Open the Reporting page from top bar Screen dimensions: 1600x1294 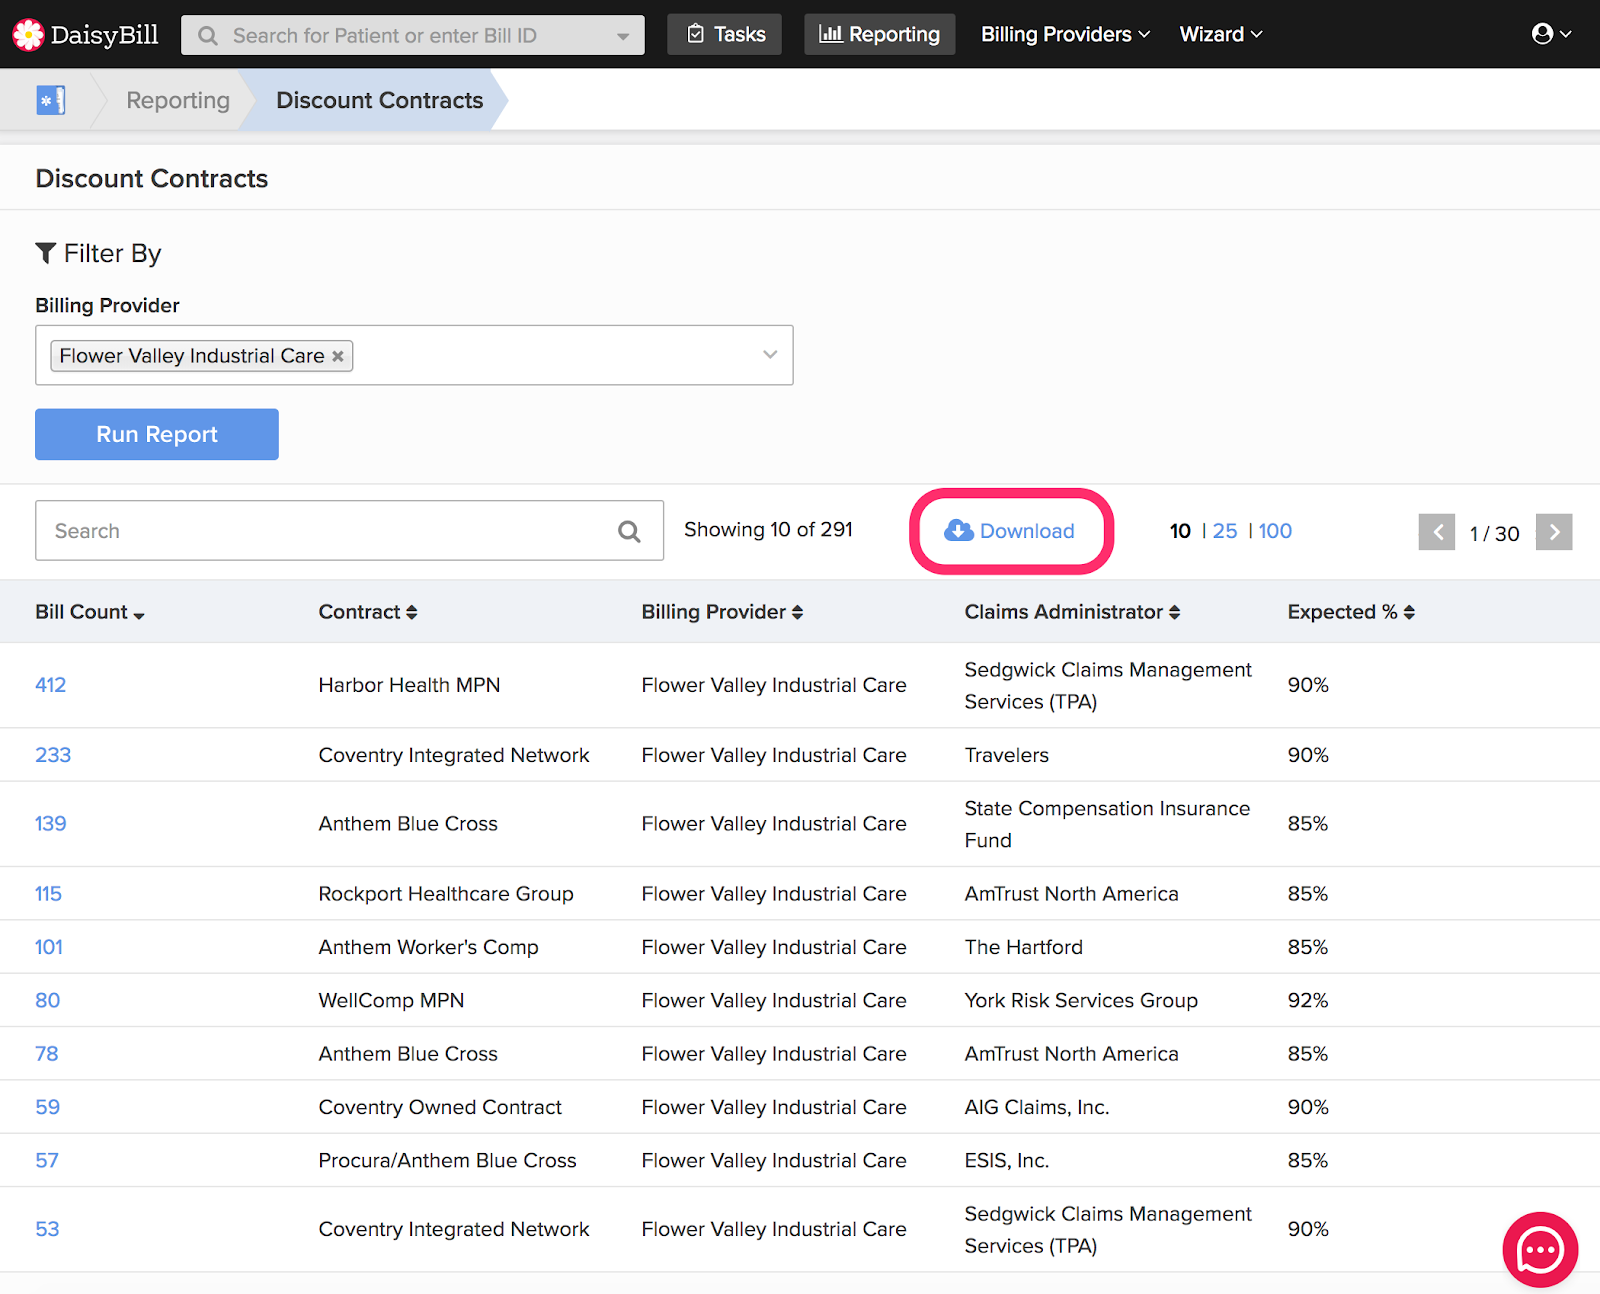point(880,34)
